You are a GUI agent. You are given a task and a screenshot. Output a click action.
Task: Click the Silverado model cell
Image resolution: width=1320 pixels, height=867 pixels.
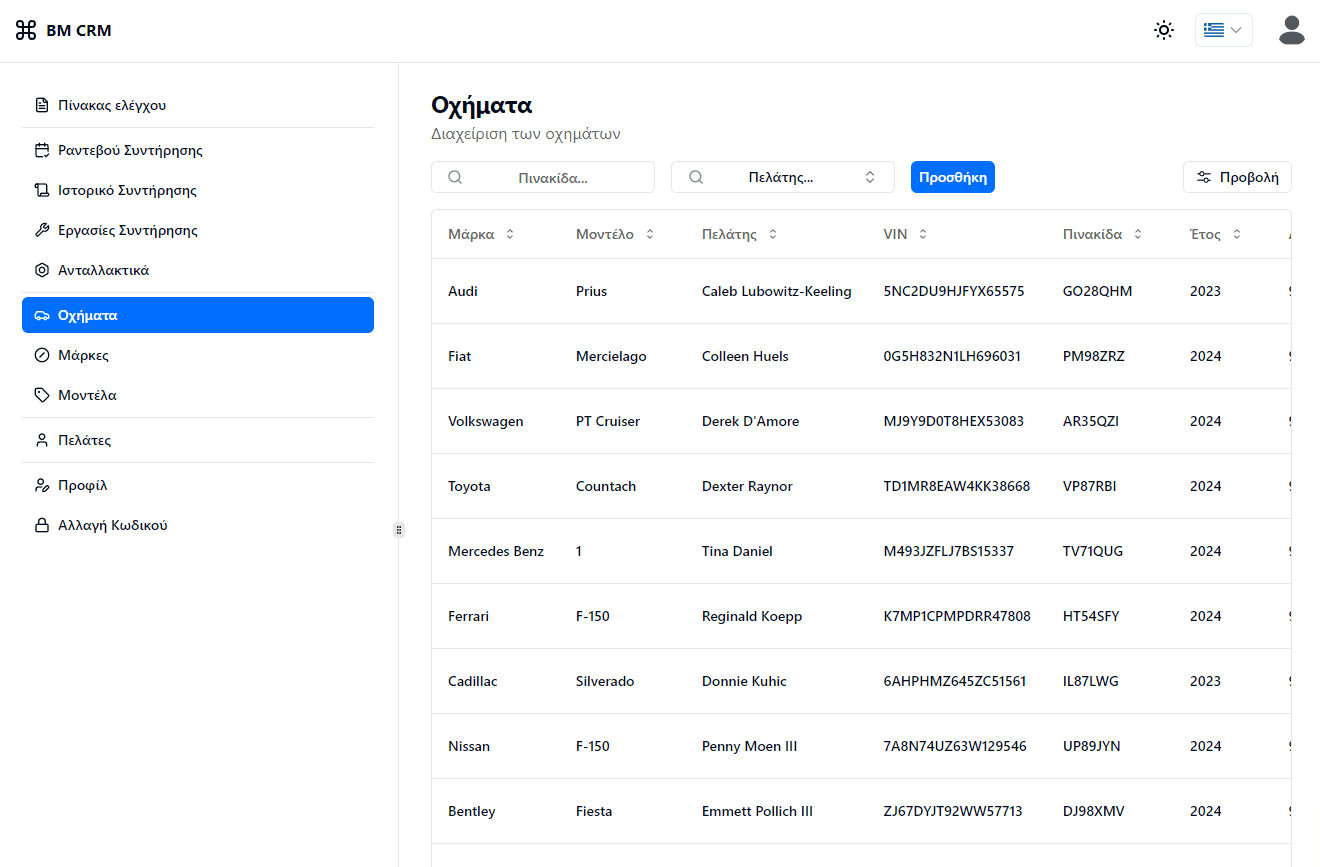[605, 681]
